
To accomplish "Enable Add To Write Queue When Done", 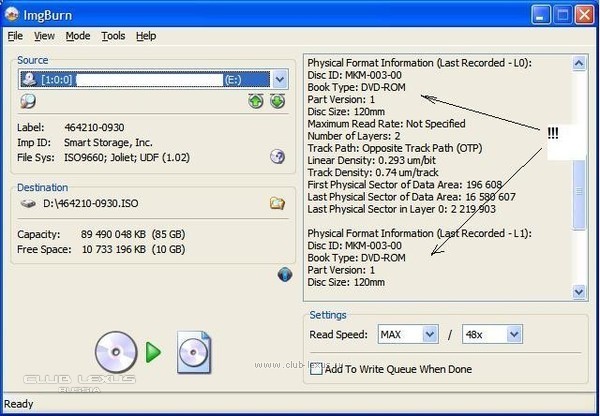I will click(x=317, y=369).
